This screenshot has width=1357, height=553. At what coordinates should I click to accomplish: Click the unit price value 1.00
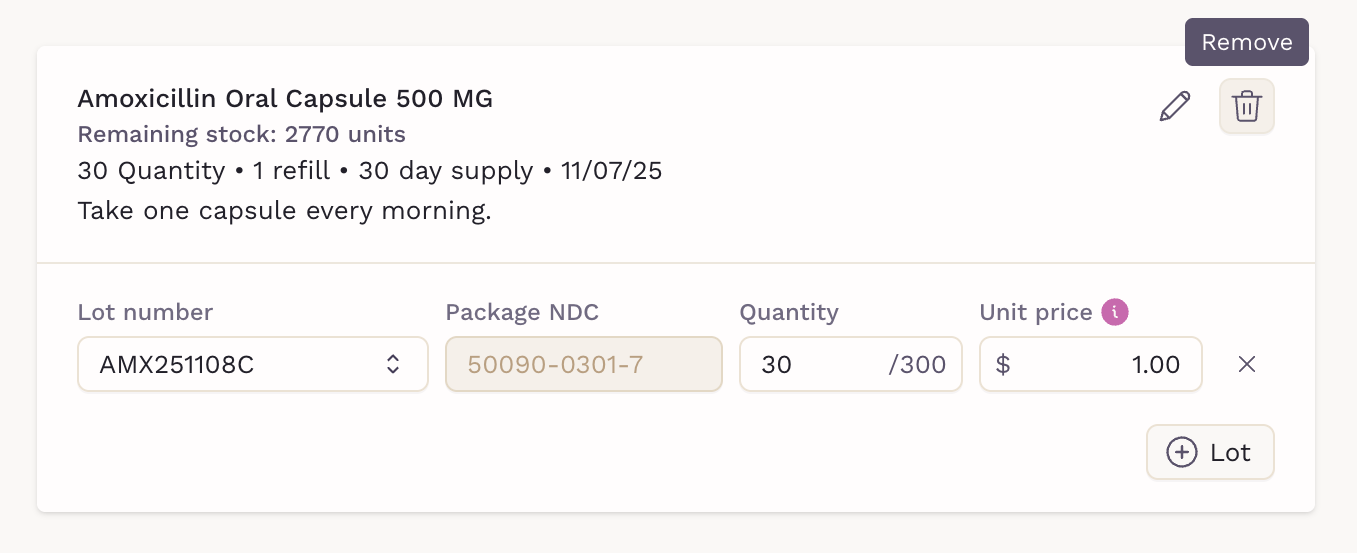pyautogui.click(x=1155, y=365)
